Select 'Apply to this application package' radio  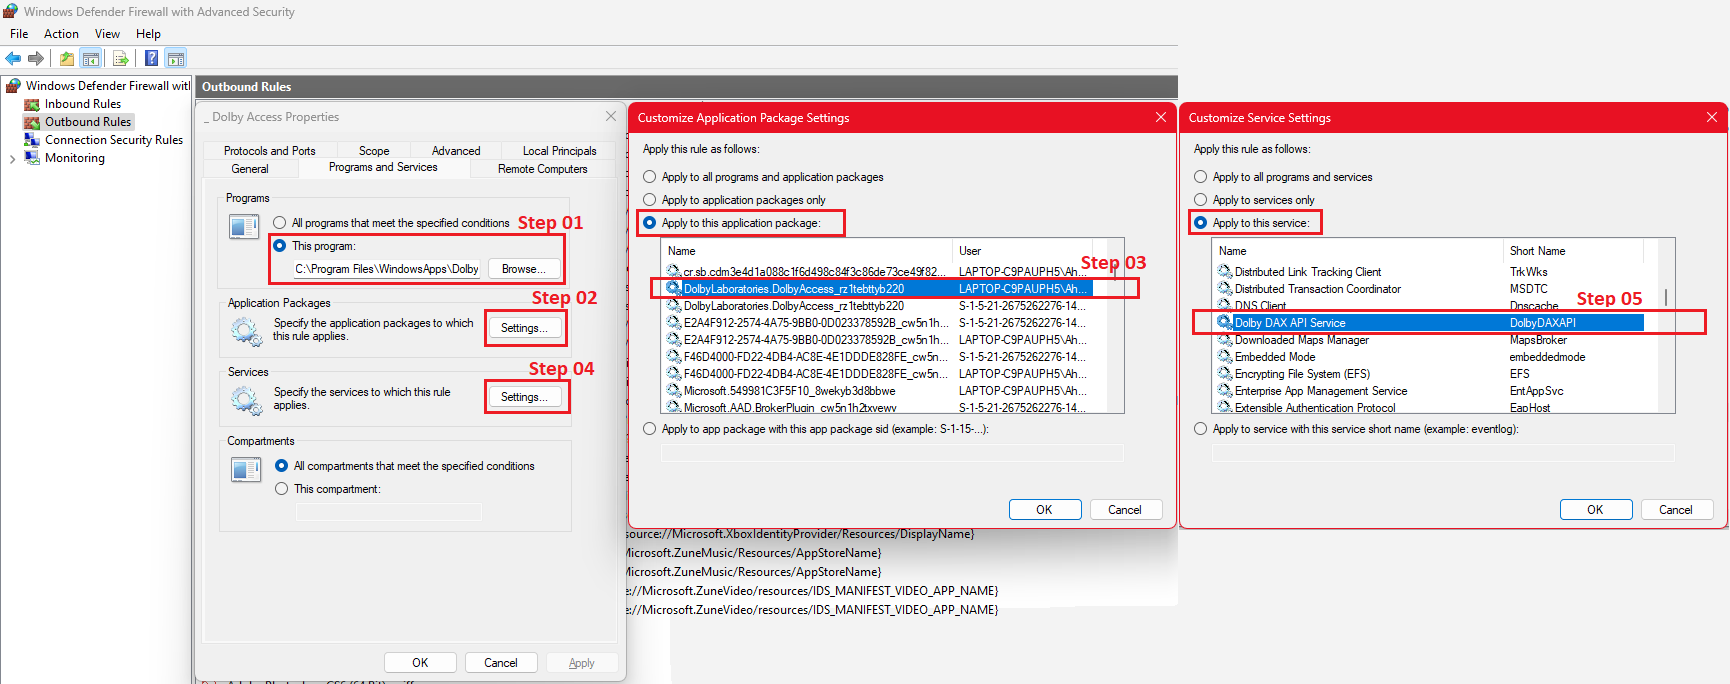[x=650, y=223]
